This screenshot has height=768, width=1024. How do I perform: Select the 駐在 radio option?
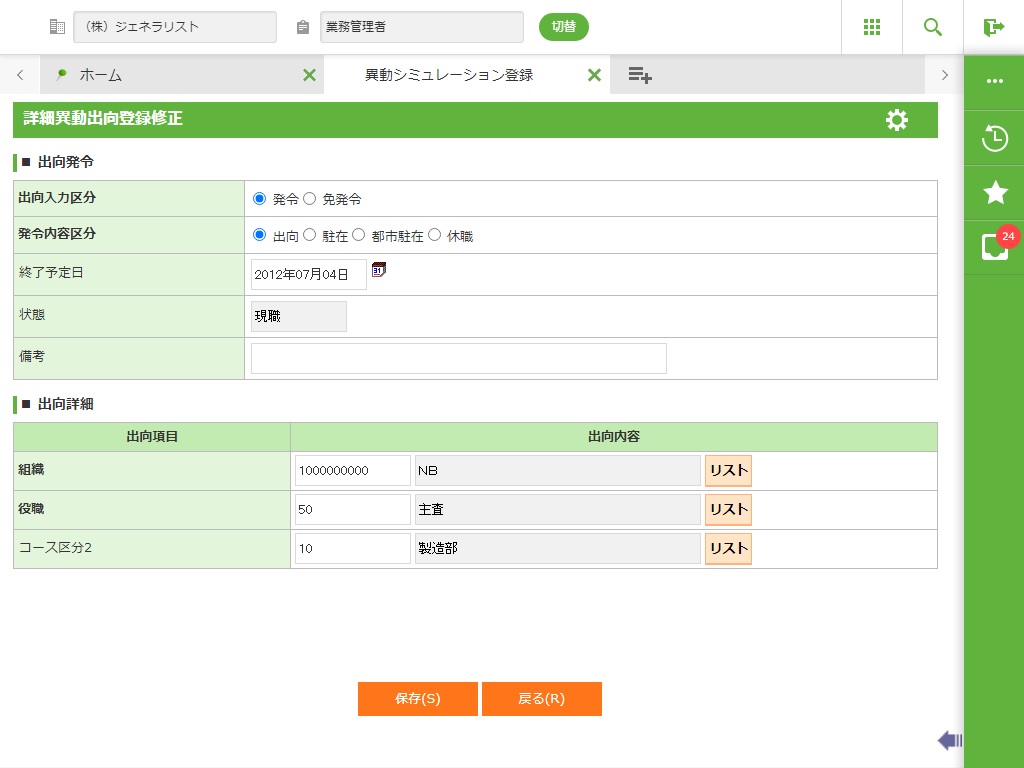(310, 236)
